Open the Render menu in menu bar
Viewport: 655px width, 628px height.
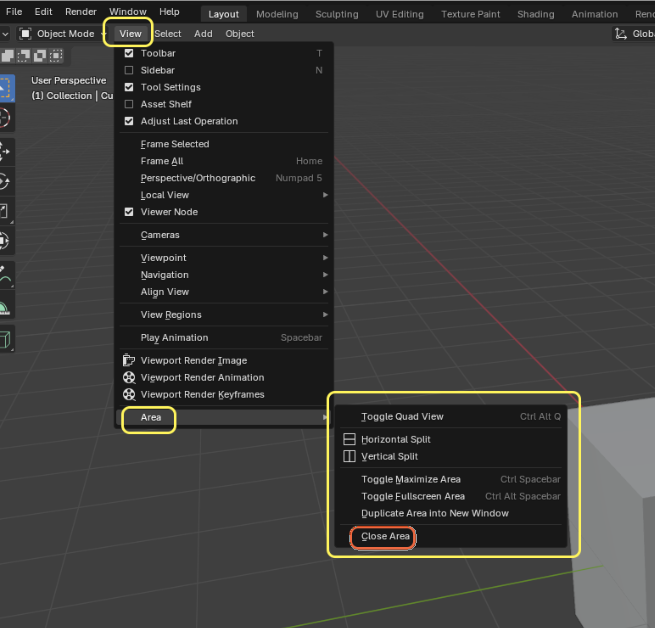(81, 12)
